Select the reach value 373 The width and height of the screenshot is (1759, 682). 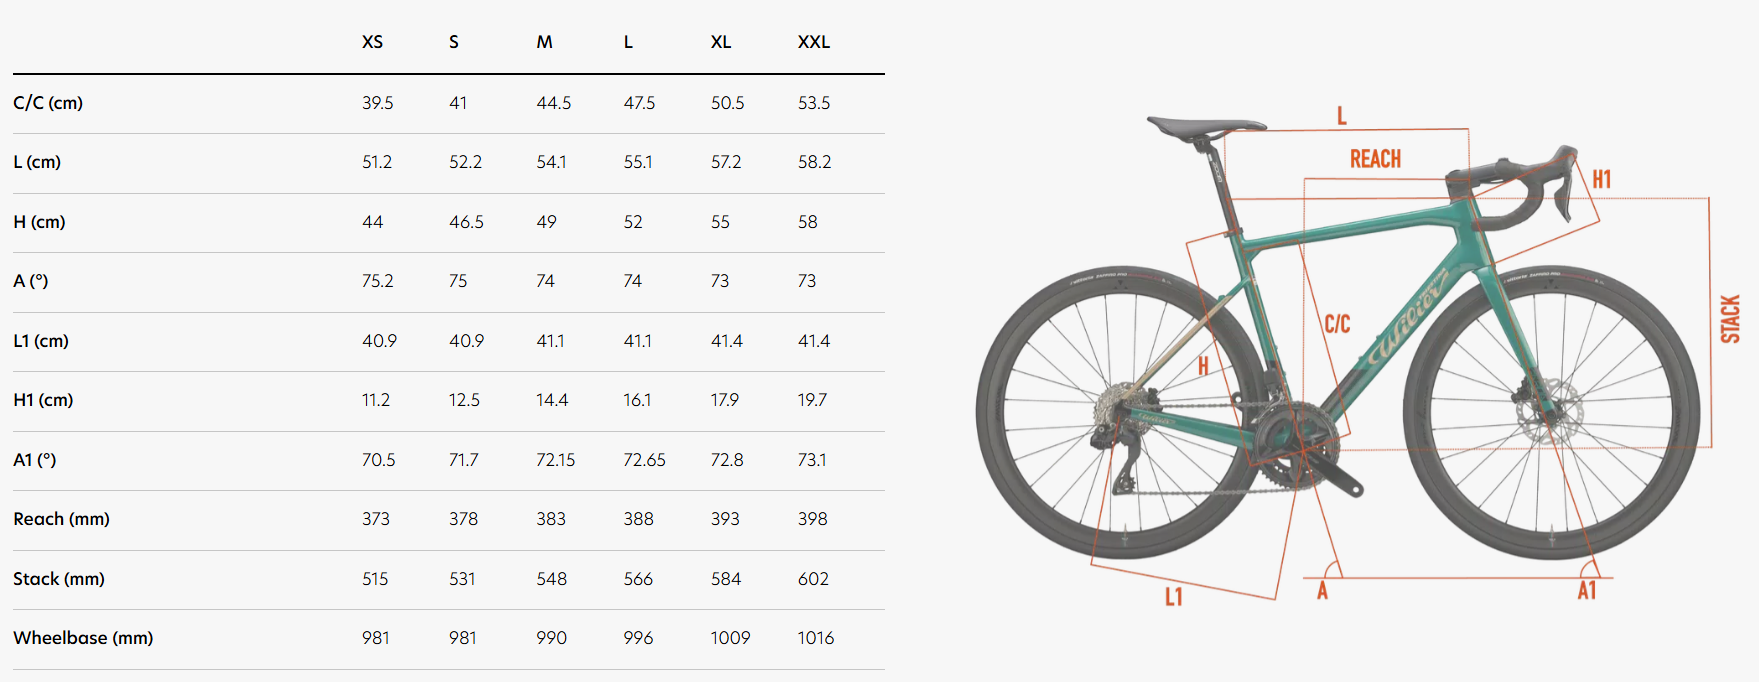click(x=376, y=519)
